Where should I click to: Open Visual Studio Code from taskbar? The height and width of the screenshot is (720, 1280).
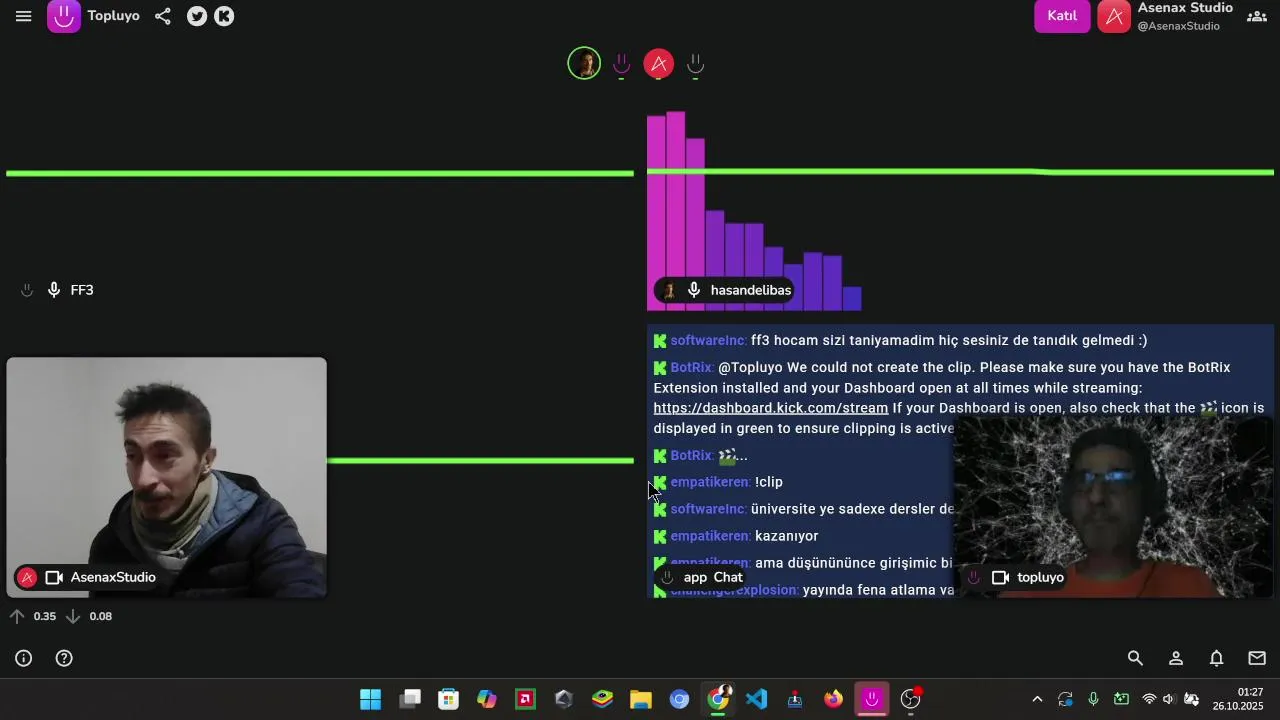(756, 699)
